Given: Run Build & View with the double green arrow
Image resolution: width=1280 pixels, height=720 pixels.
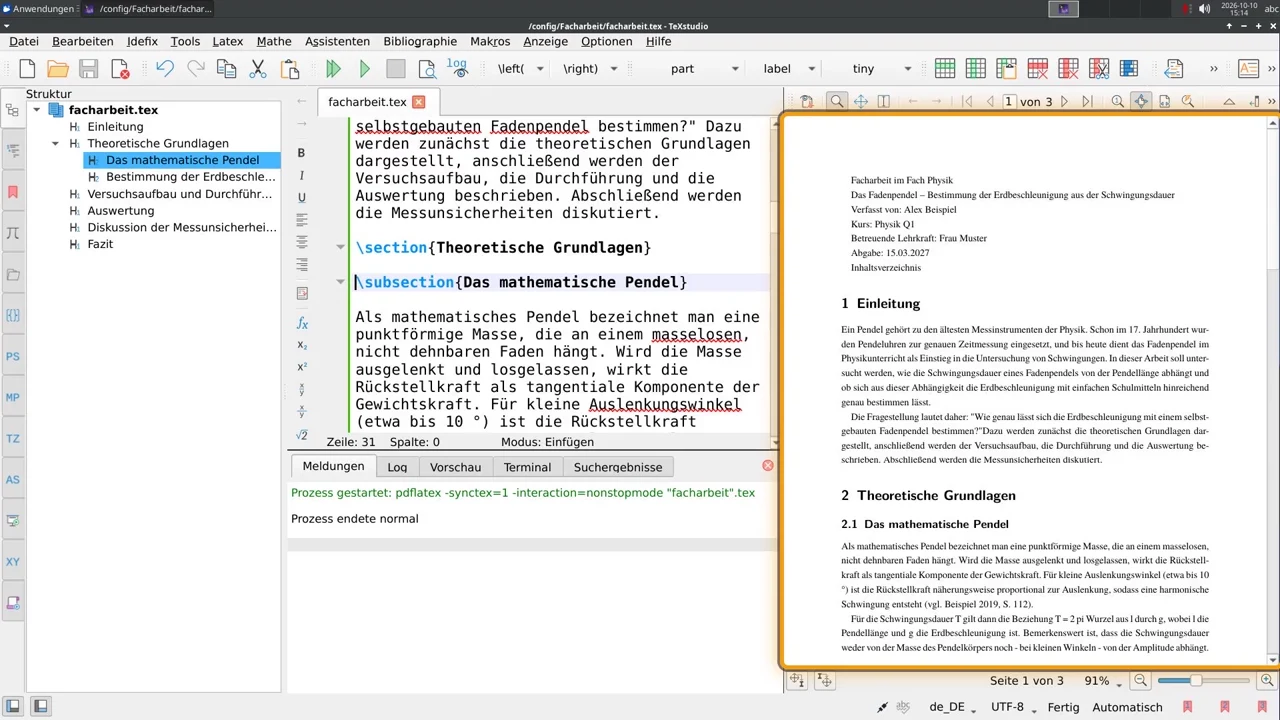Looking at the screenshot, I should coord(334,69).
